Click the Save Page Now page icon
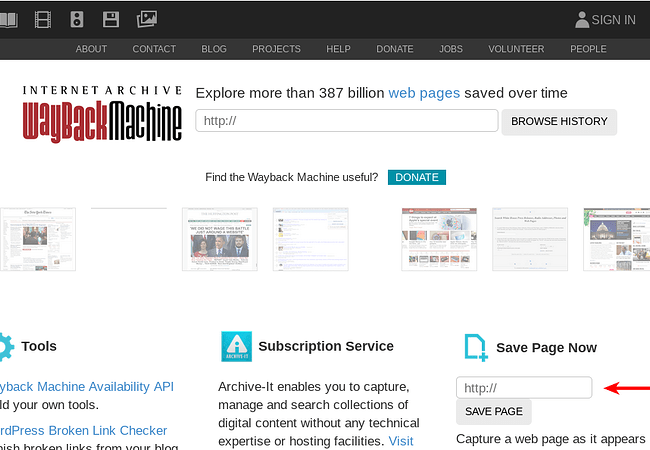Viewport: 650px width, 450px height. (x=475, y=347)
